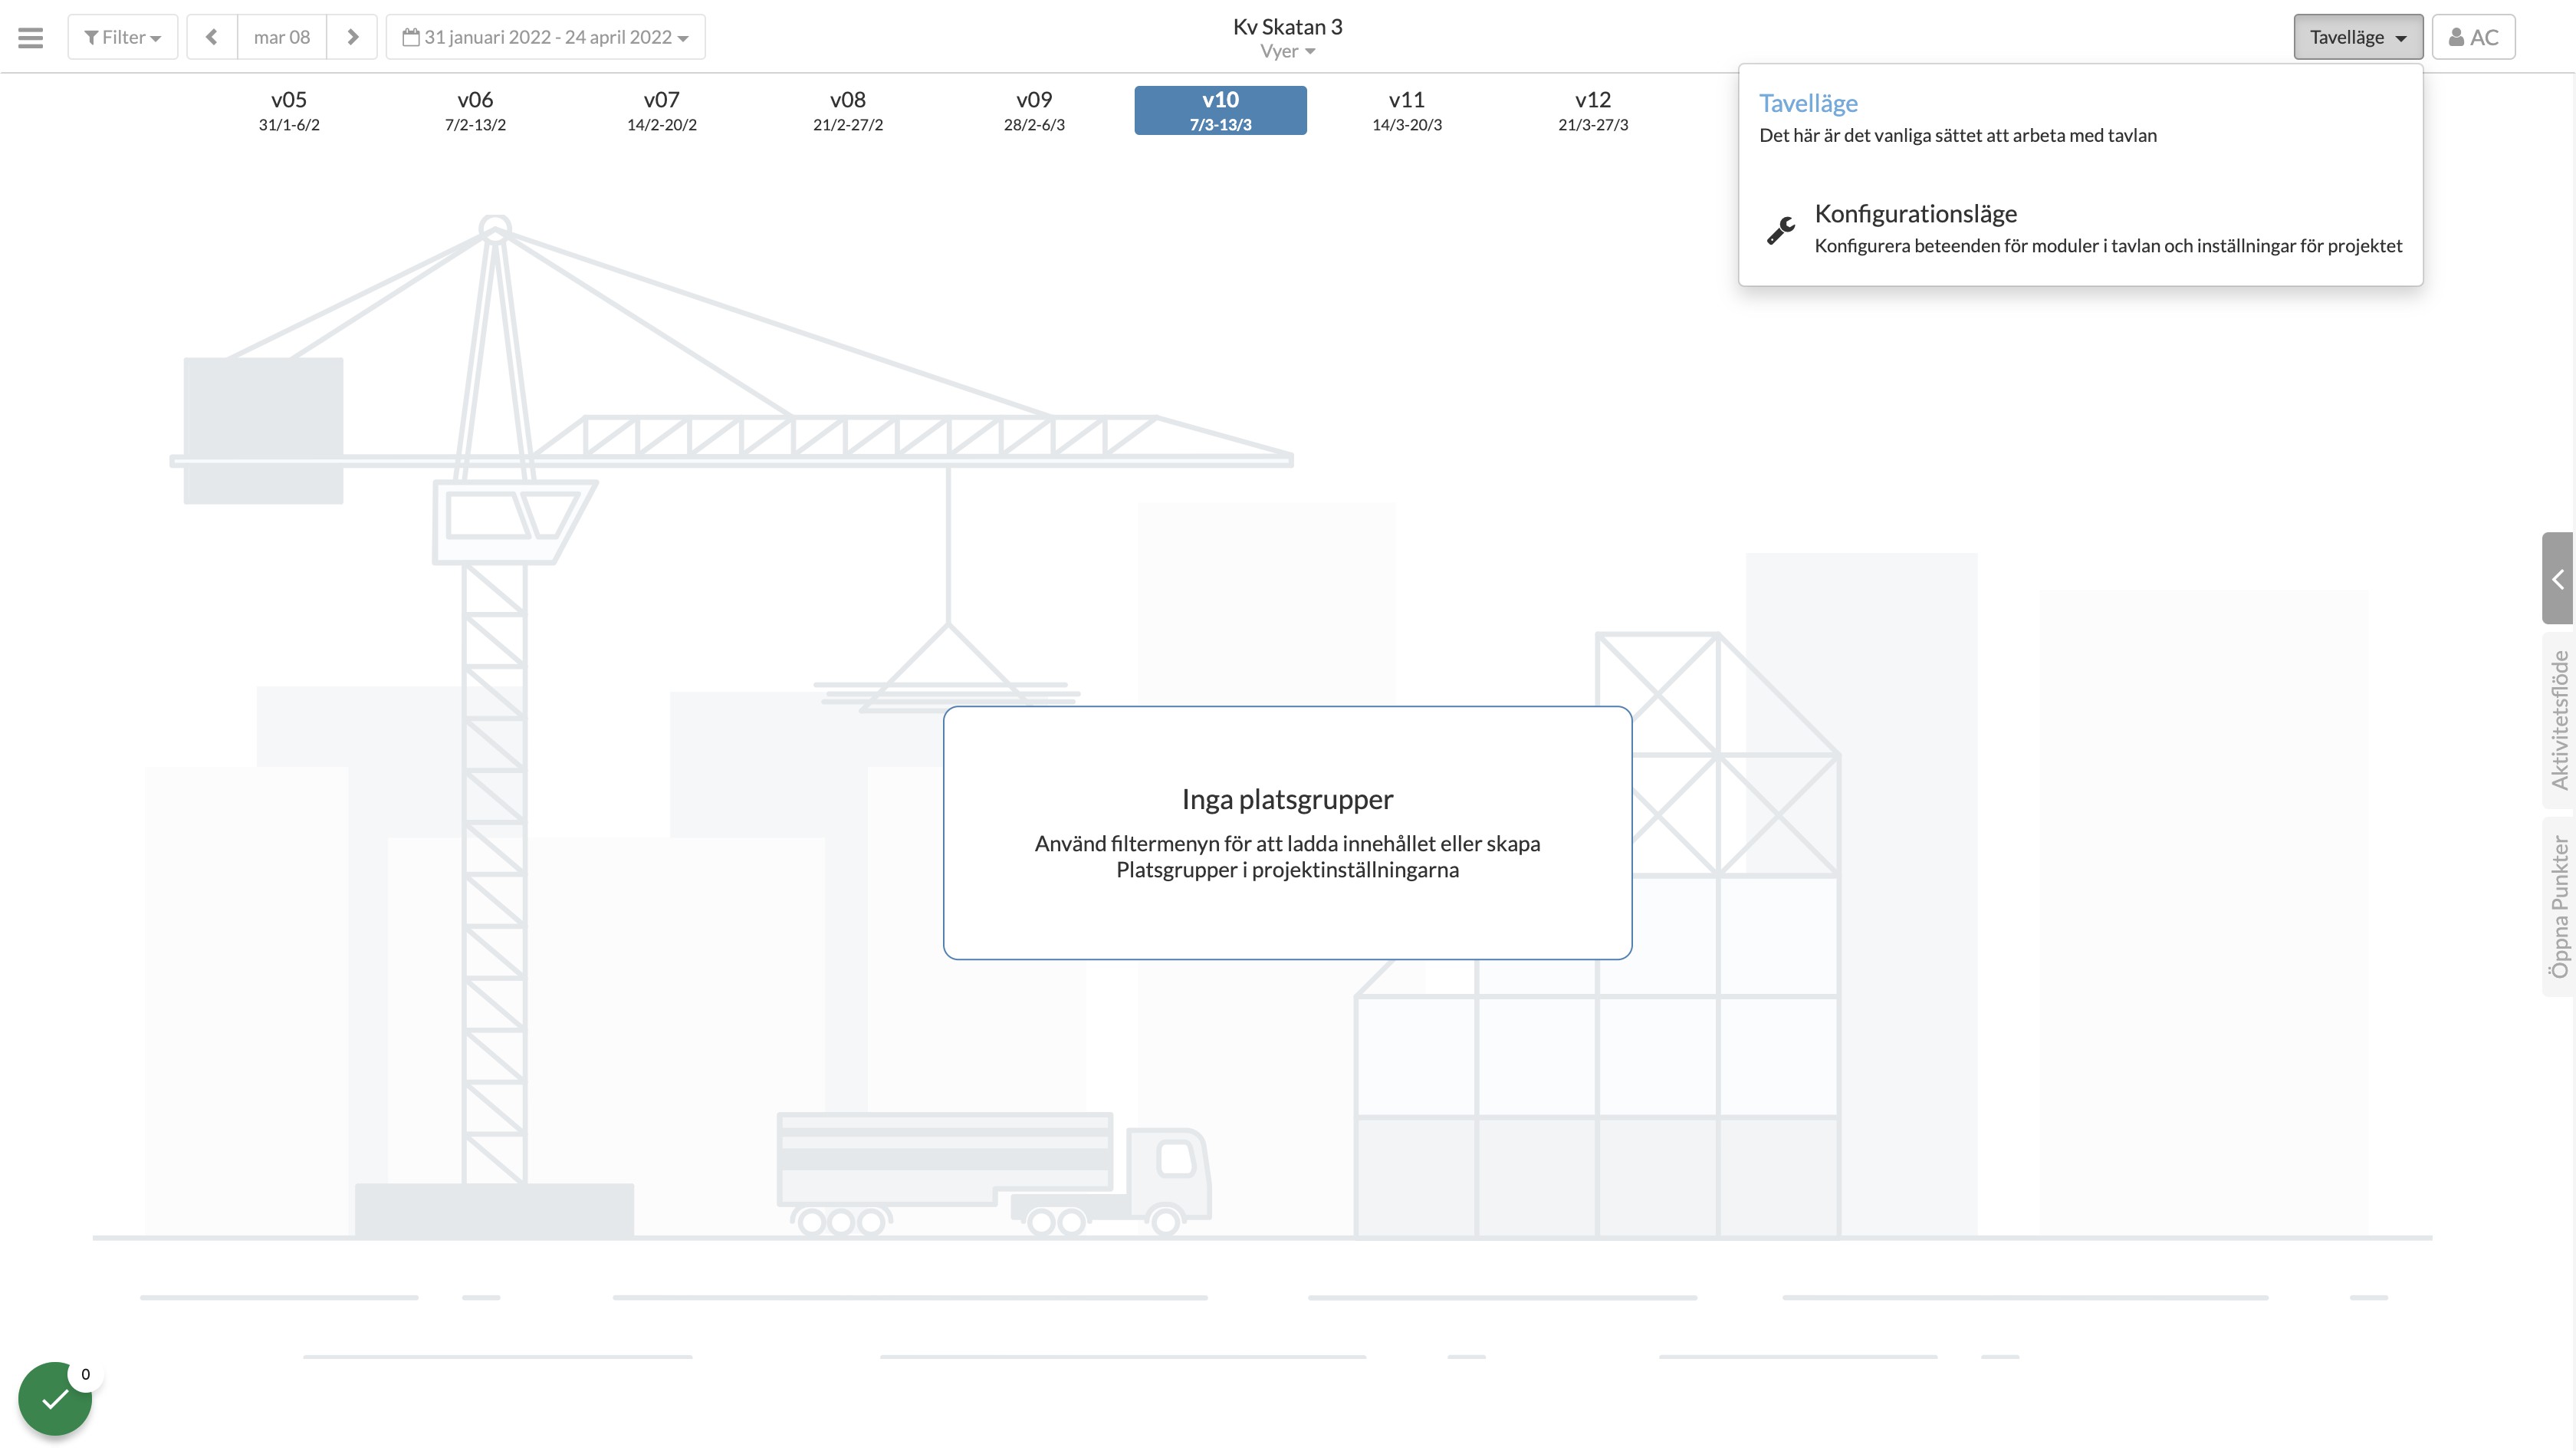
Task: Select week v11 14/3-20/3
Action: [x=1407, y=110]
